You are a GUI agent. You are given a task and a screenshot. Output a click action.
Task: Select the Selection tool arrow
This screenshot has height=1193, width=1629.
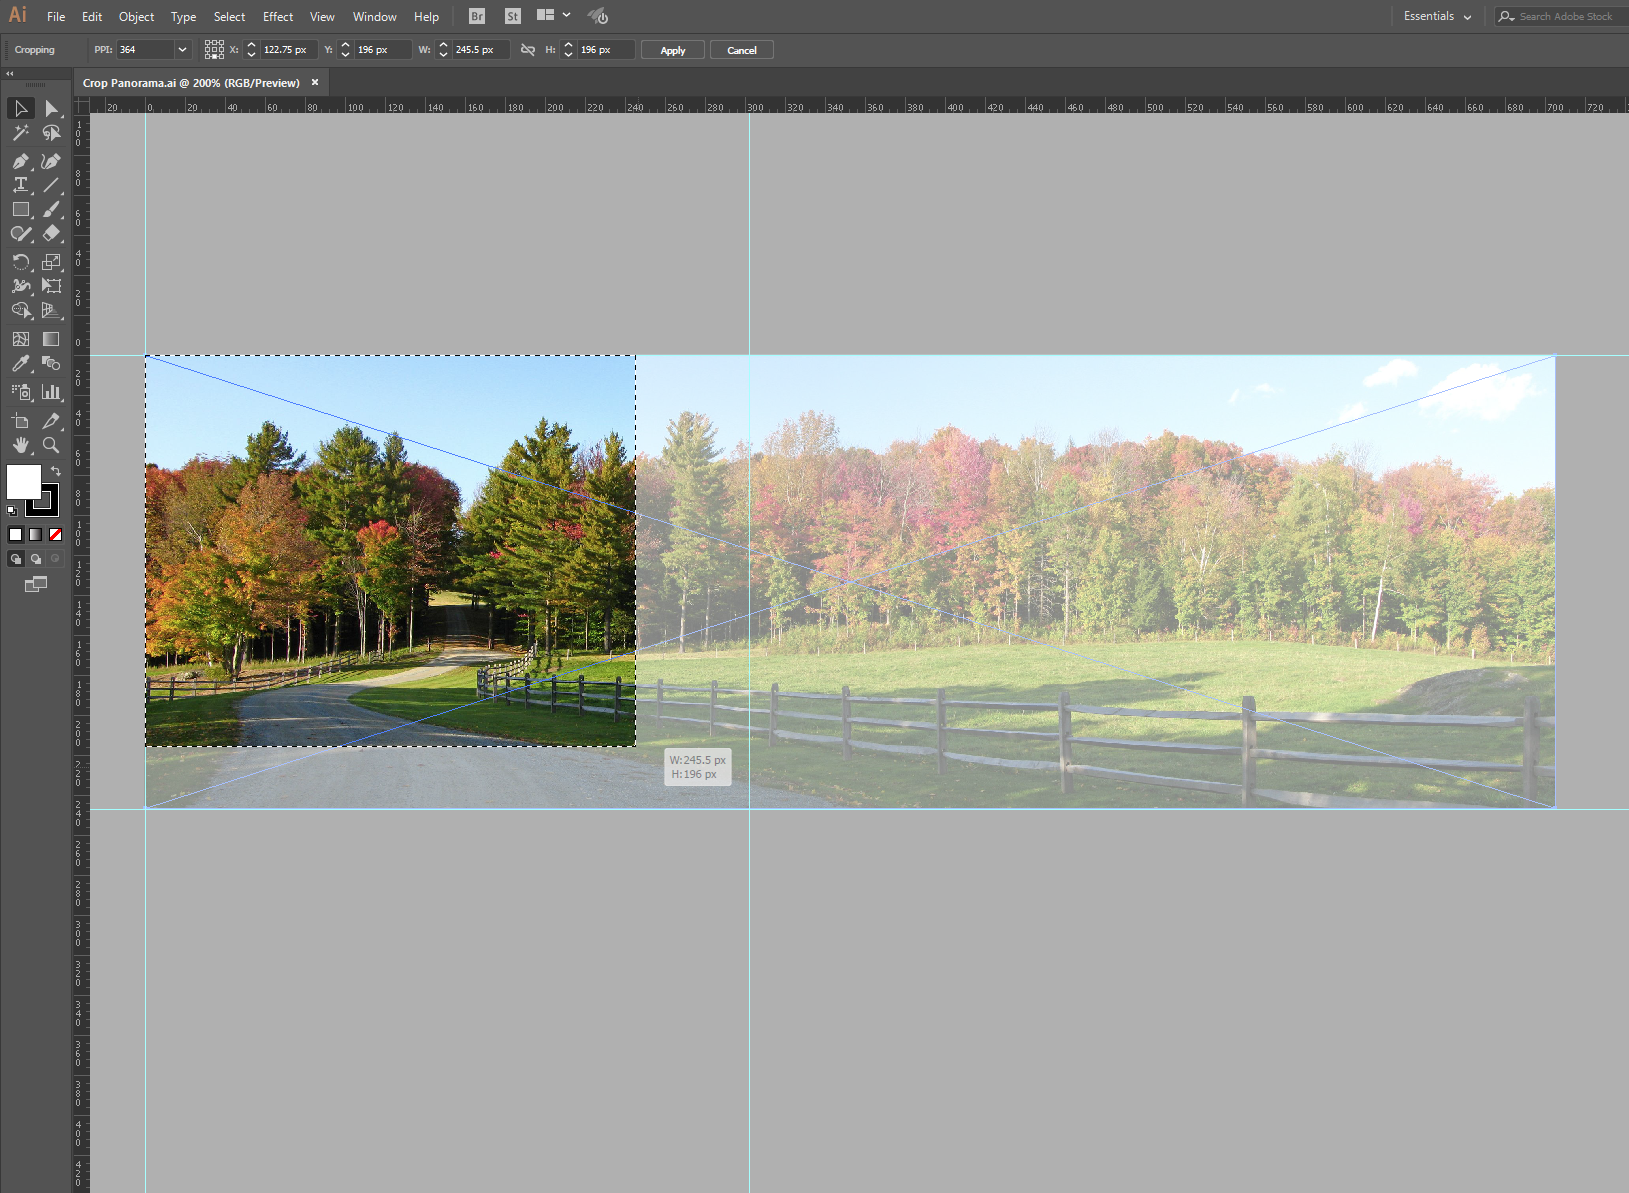pos(21,108)
